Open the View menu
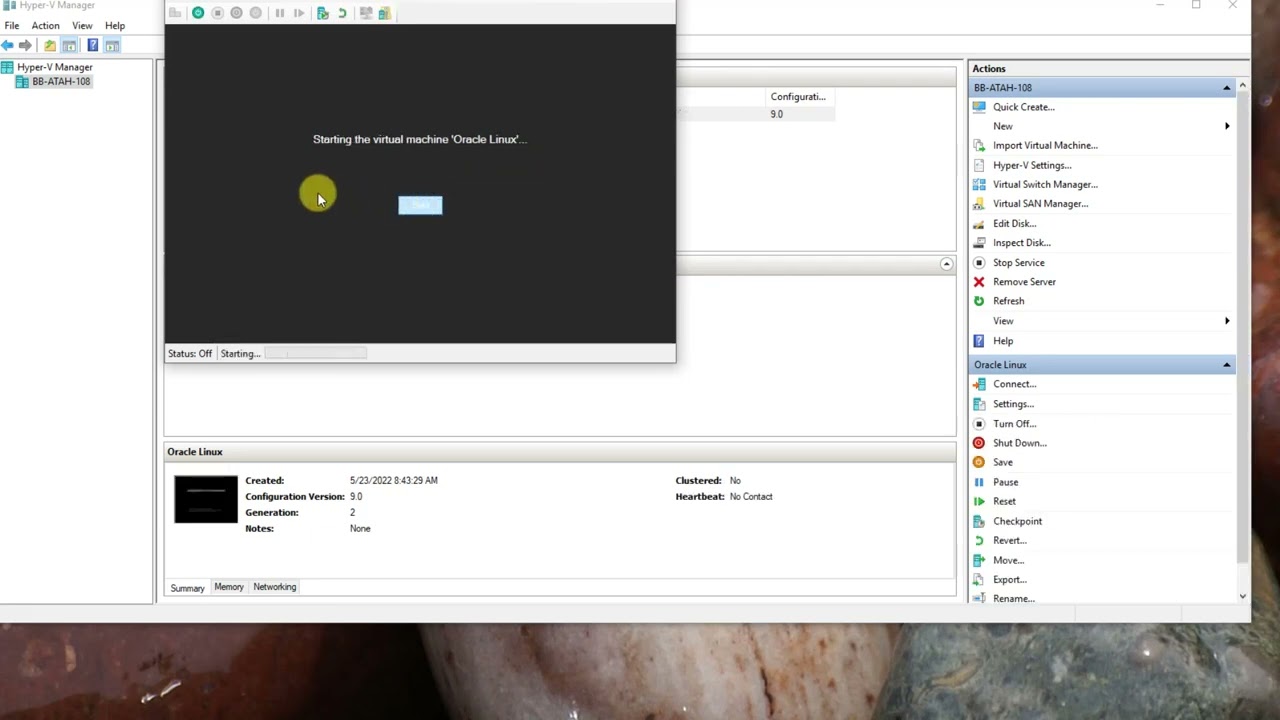This screenshot has width=1280, height=720. (x=82, y=25)
